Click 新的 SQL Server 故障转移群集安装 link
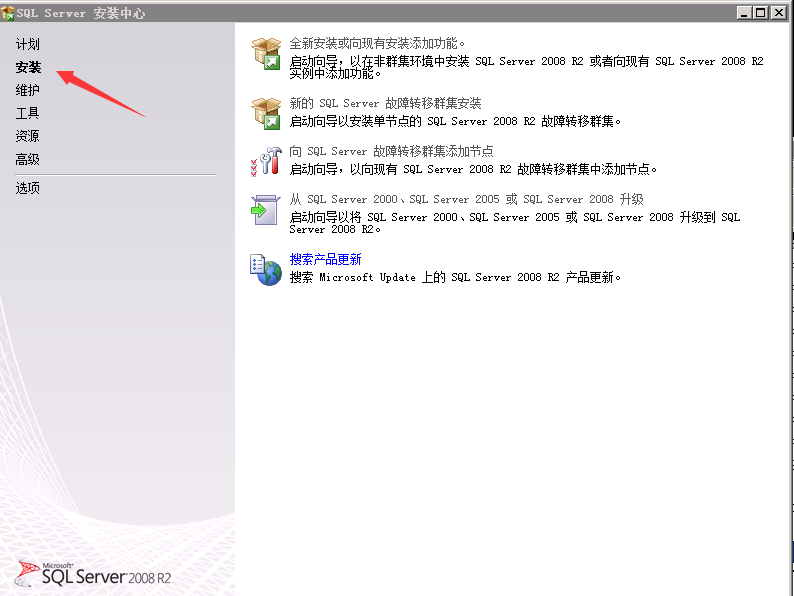The image size is (794, 596). point(385,103)
